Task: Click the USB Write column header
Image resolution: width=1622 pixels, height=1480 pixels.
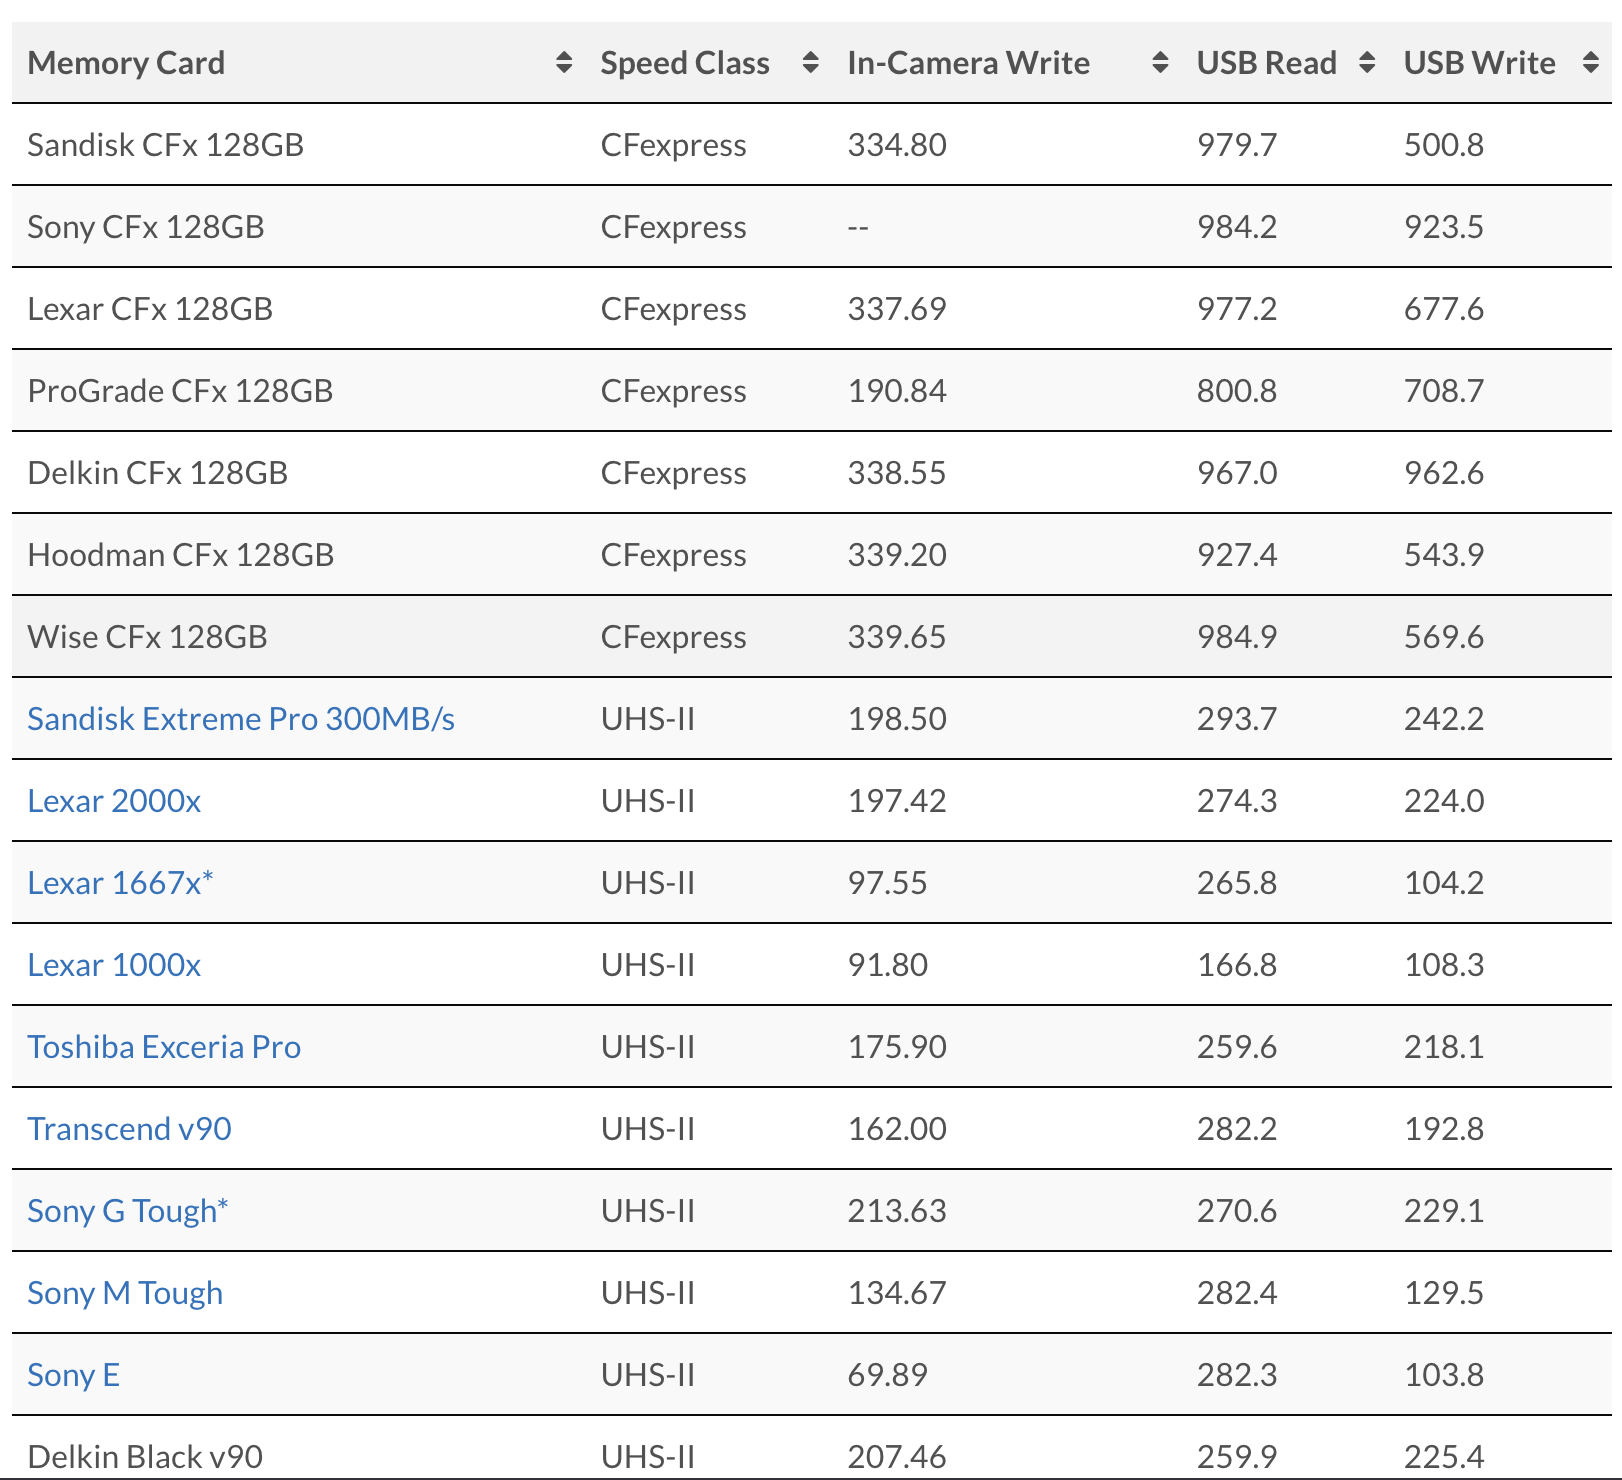Action: tap(1500, 63)
